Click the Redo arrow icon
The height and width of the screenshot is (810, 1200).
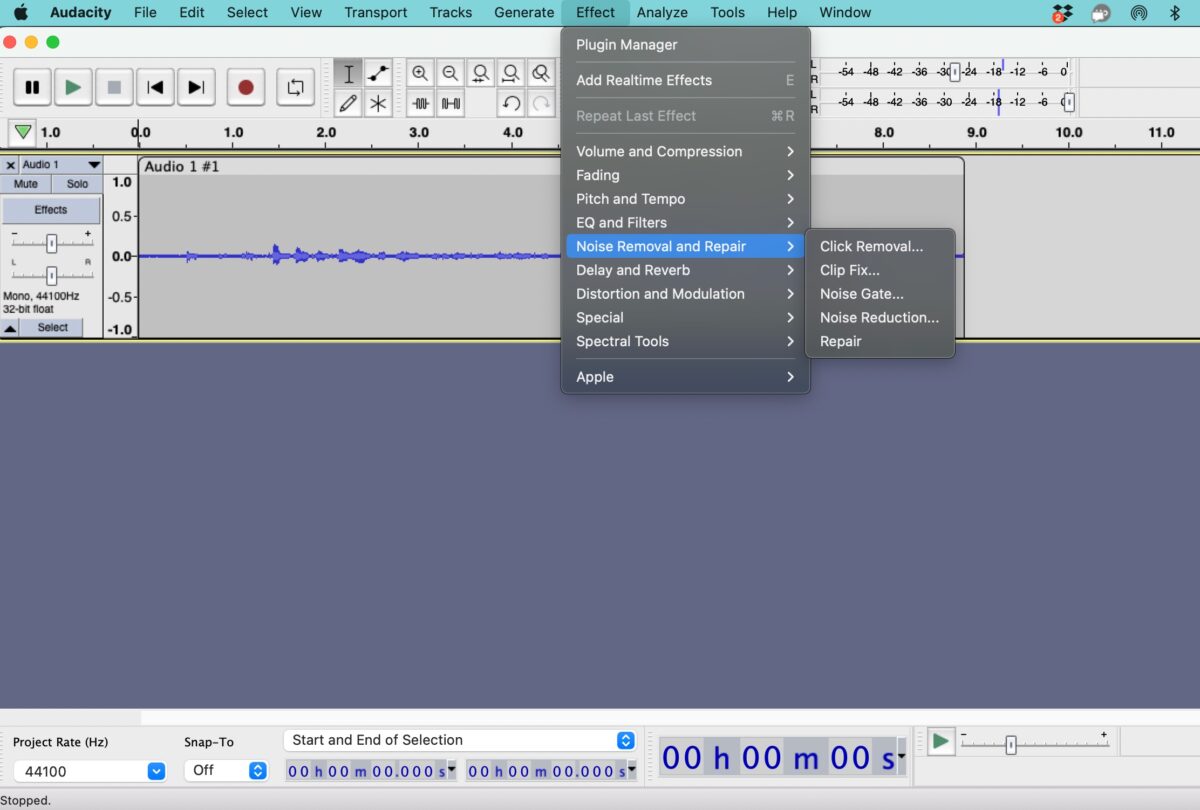541,102
